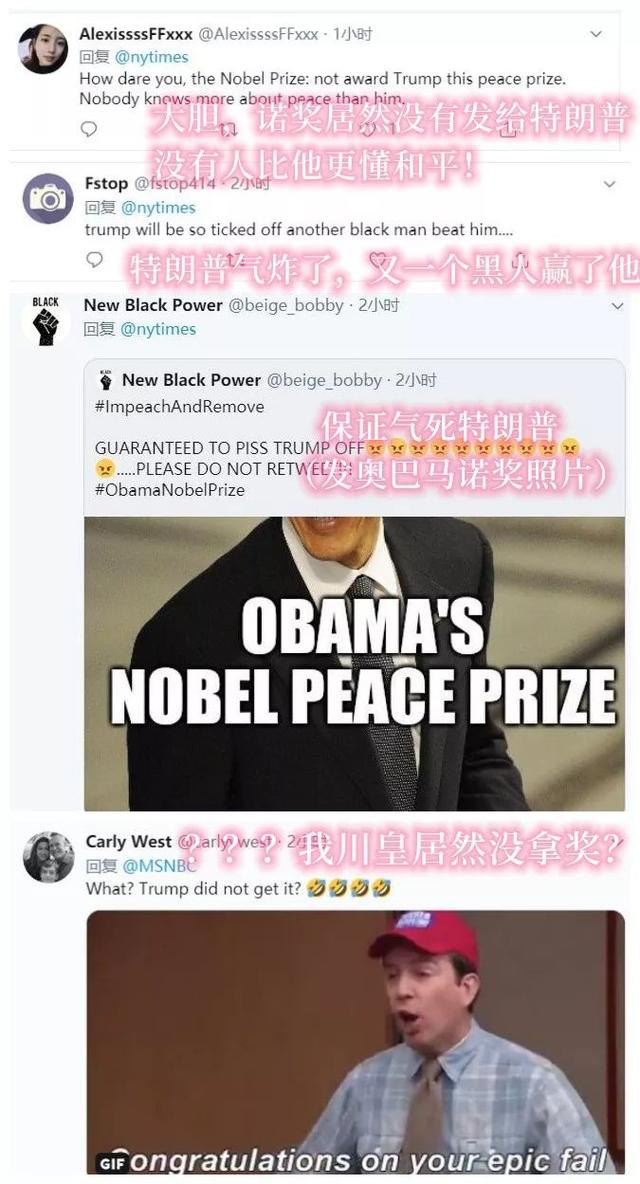640x1184 pixels.
Task: Click the reply icon under AlexissssFFxxx's tweet
Action: point(89,129)
